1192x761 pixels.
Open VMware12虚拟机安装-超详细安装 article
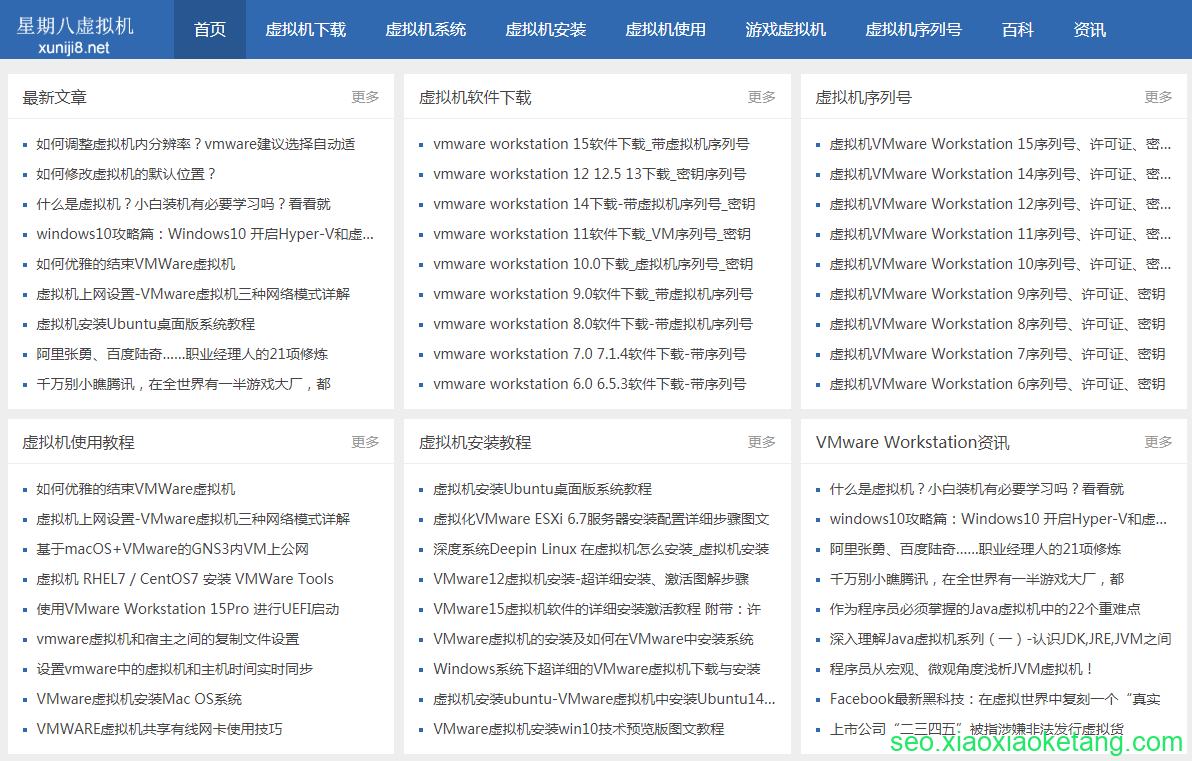(591, 579)
